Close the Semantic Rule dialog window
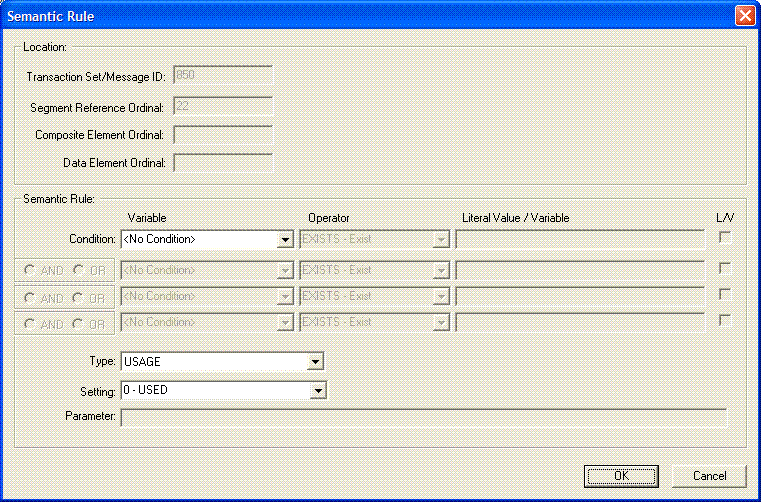Viewport: 761px width, 502px height. pos(744,16)
